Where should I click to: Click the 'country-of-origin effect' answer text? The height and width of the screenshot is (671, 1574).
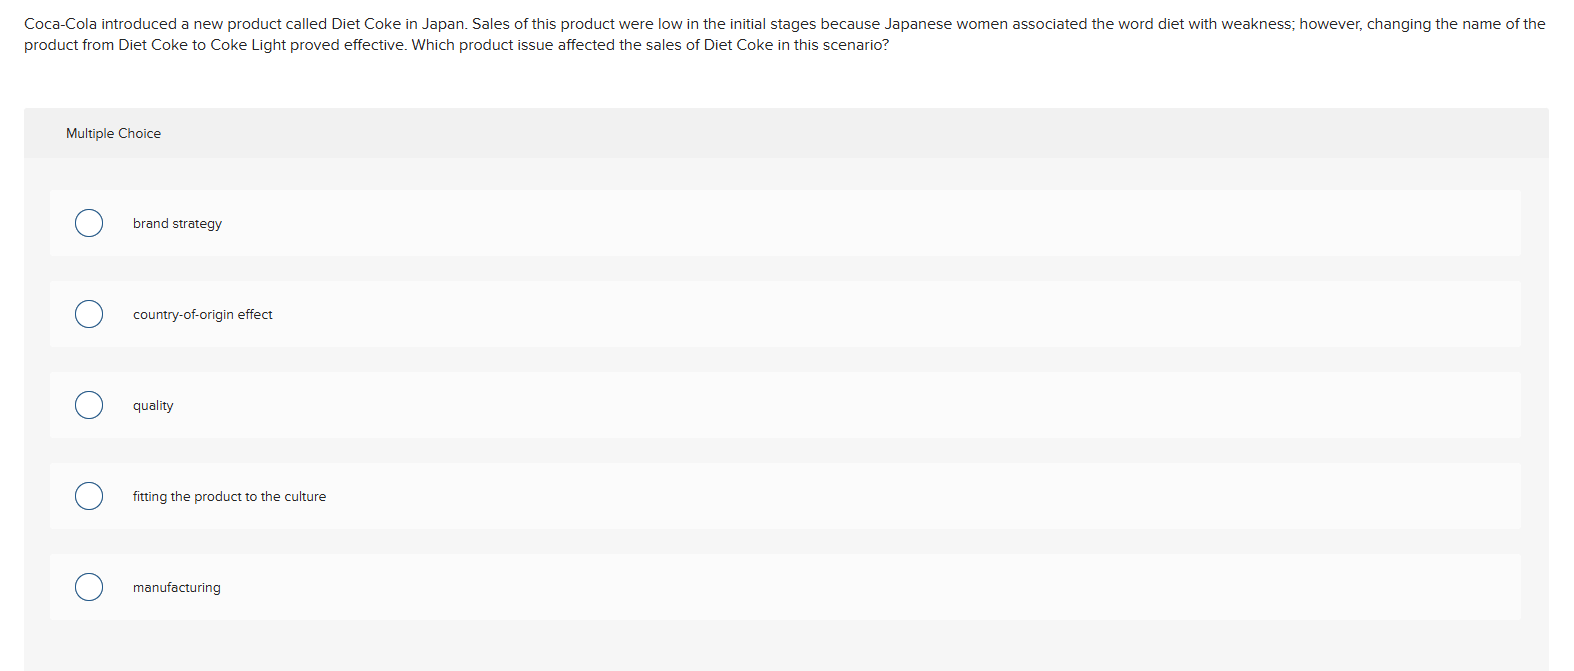[x=202, y=315]
